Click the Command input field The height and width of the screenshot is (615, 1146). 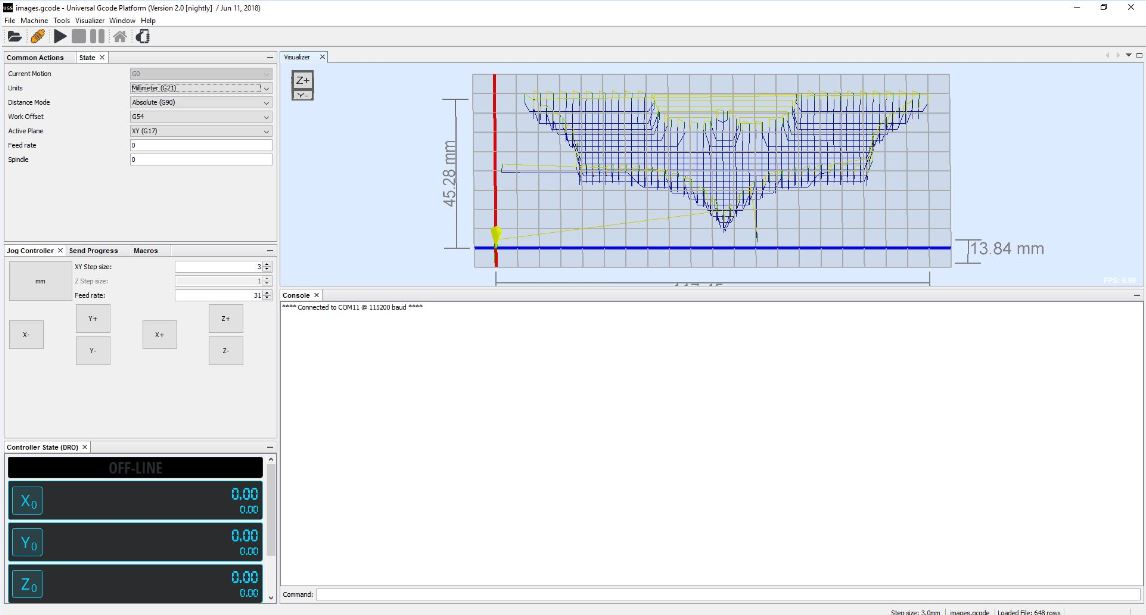[728, 595]
